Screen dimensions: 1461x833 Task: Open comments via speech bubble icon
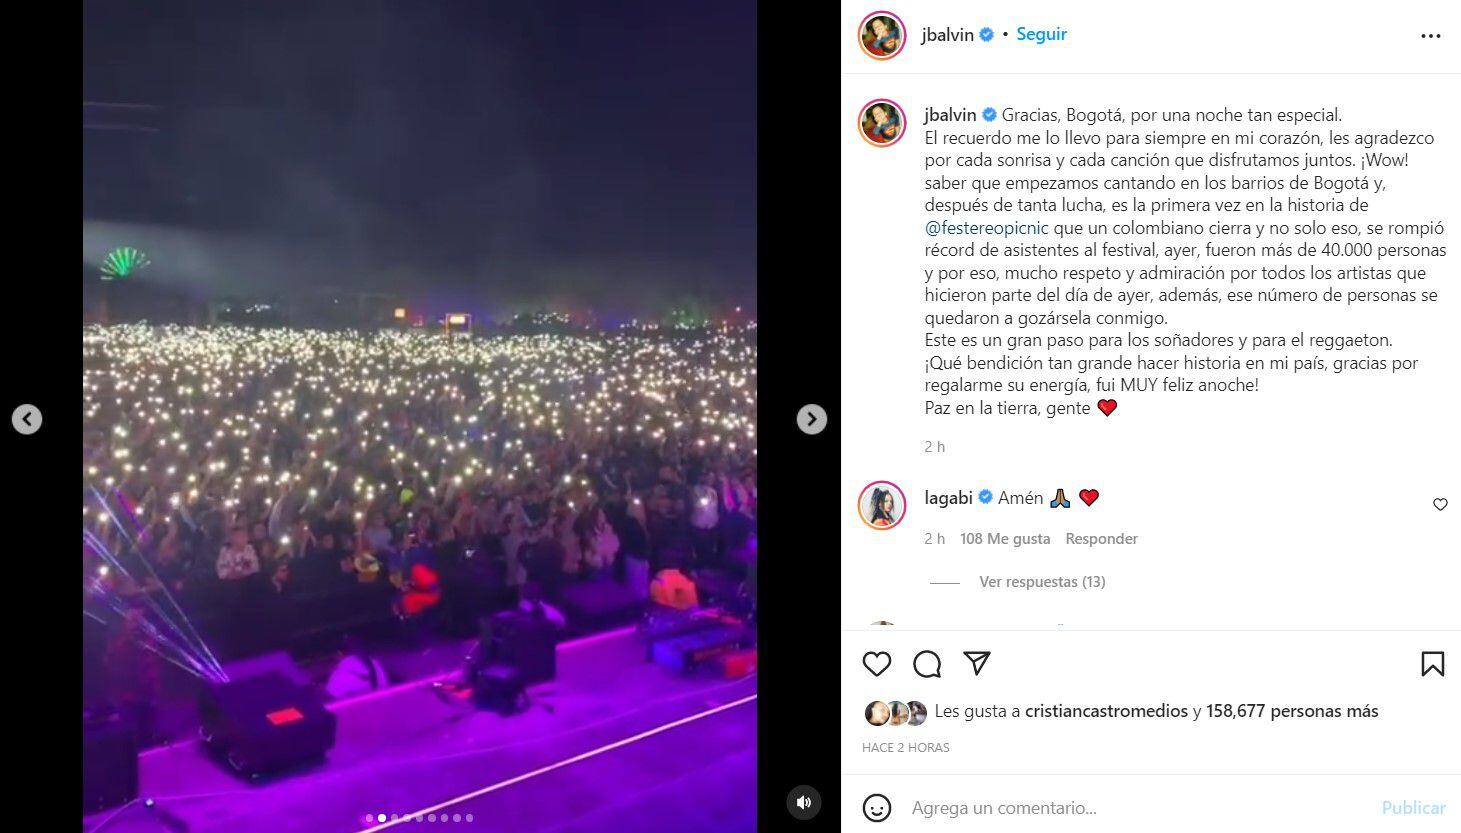927,664
